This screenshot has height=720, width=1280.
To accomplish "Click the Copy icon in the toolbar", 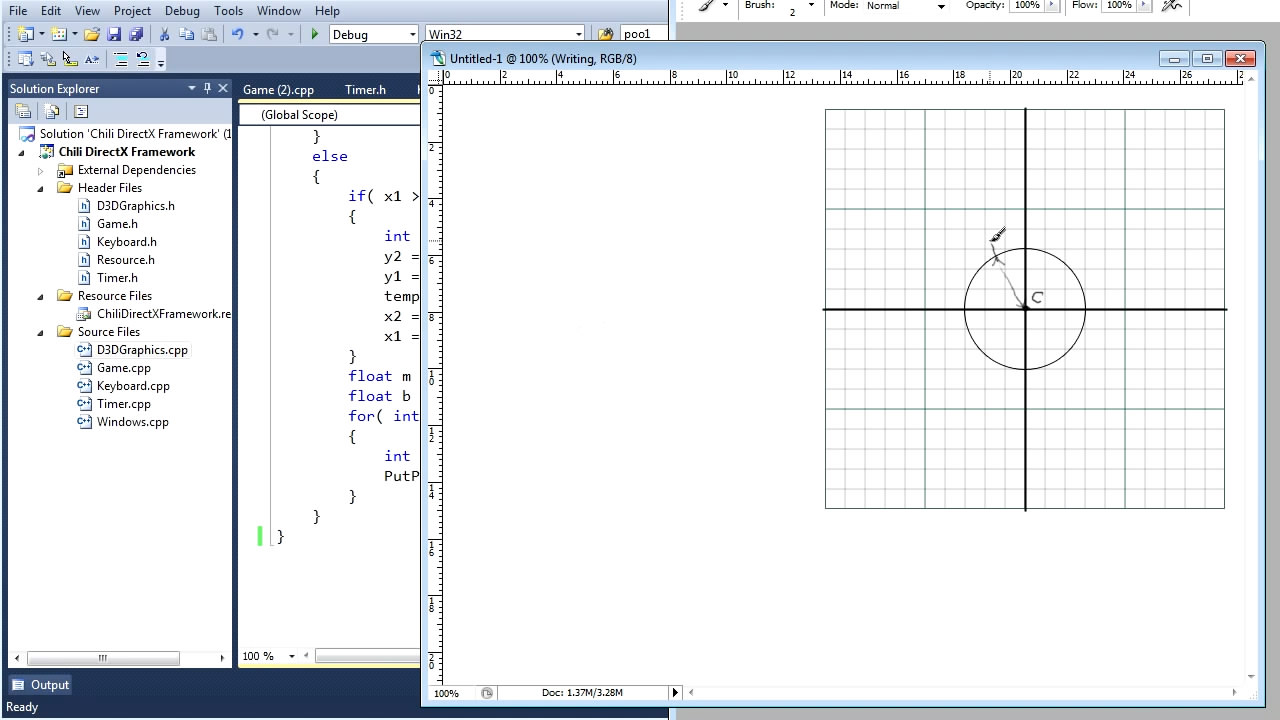I will pyautogui.click(x=187, y=34).
